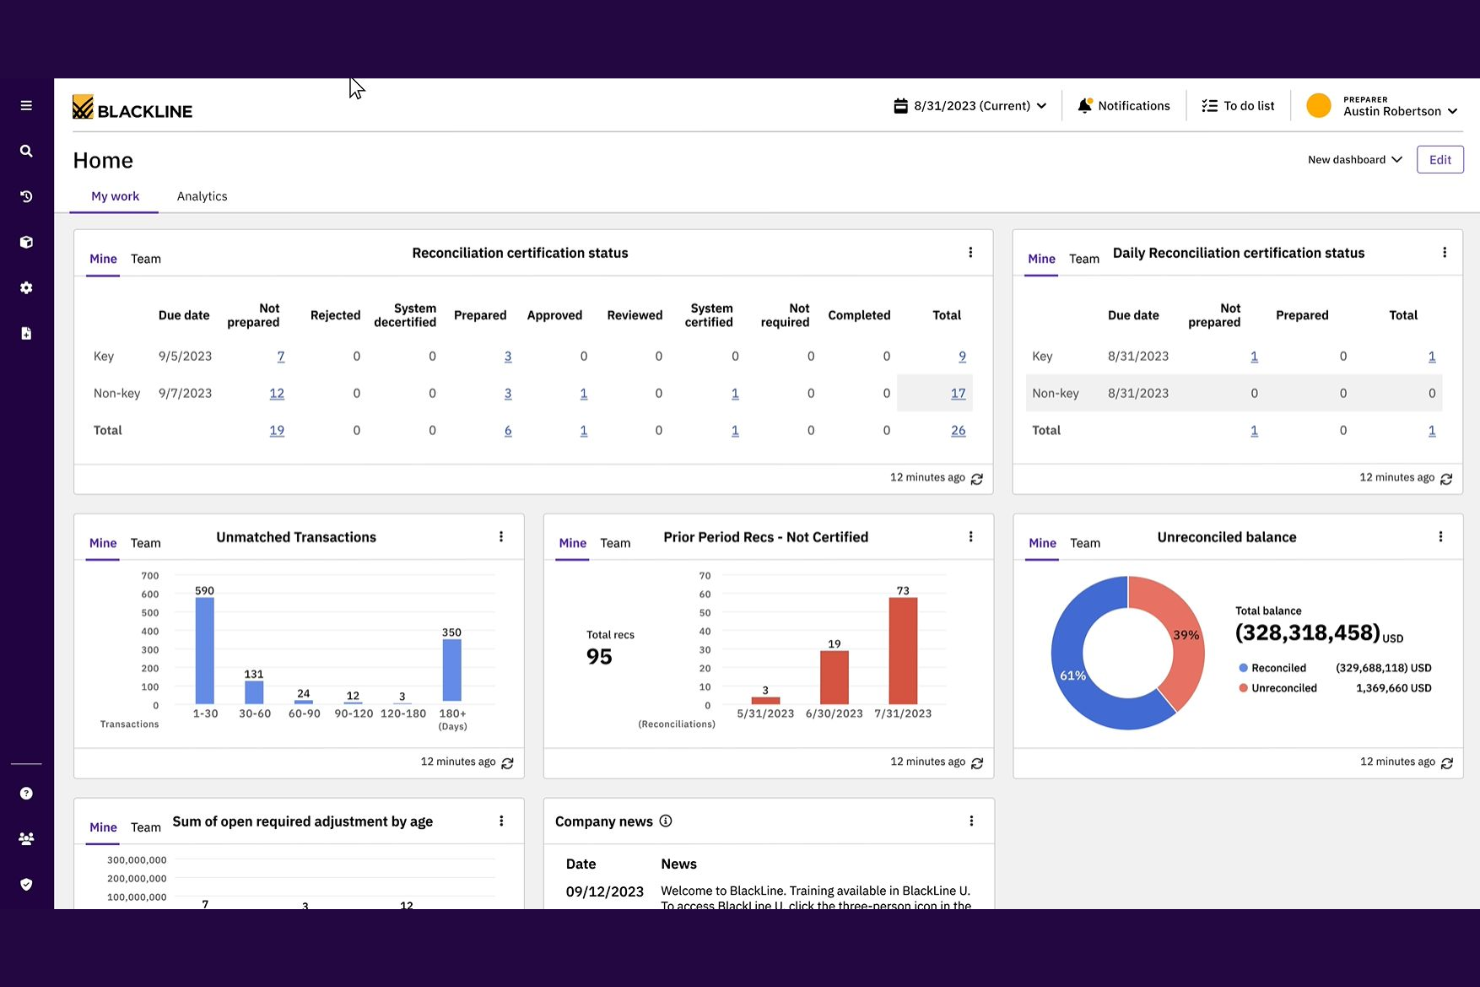The height and width of the screenshot is (987, 1480).
Task: Switch to the My work tab
Action: (x=115, y=197)
